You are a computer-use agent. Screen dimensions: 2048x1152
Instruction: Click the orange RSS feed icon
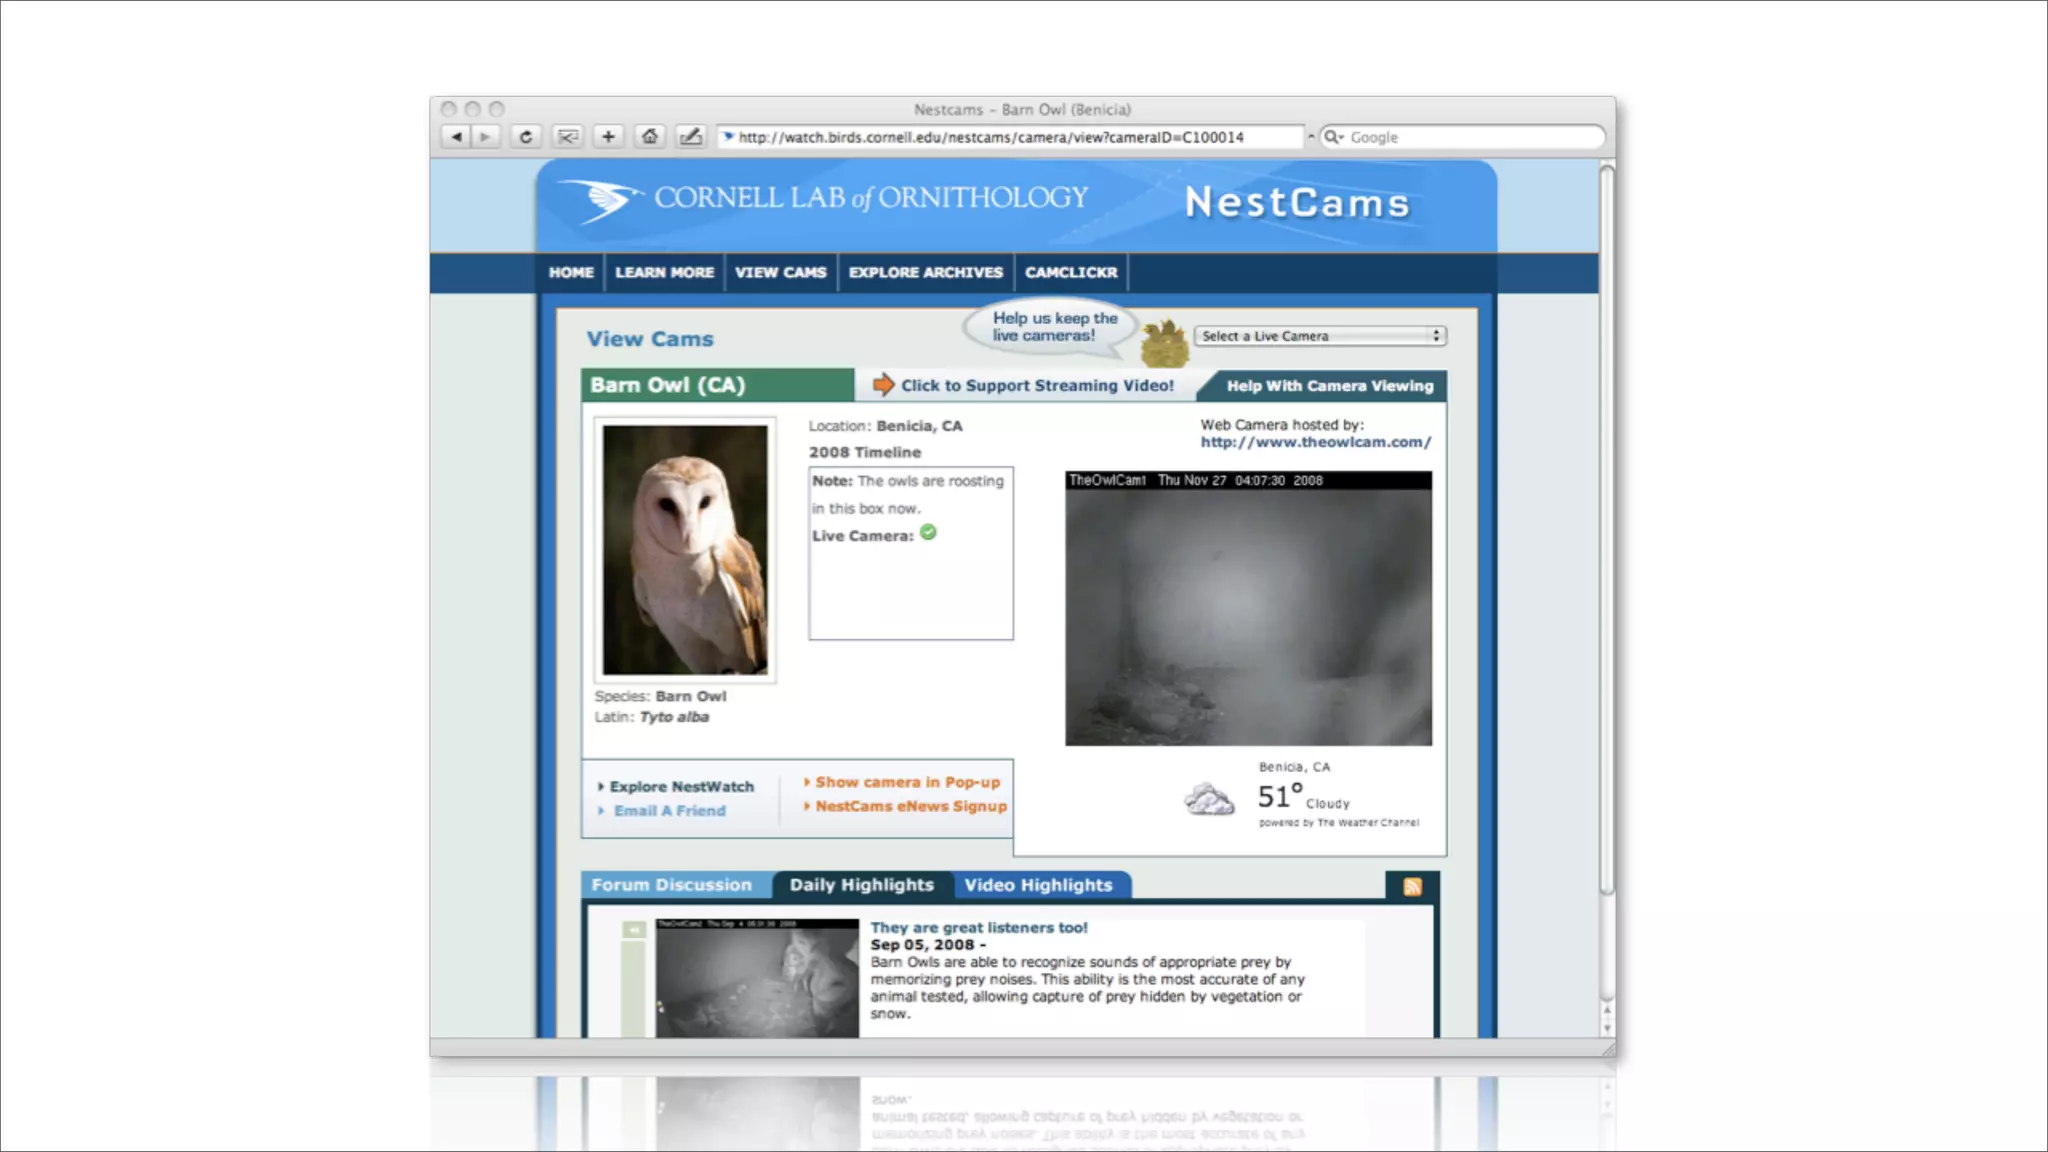1412,887
